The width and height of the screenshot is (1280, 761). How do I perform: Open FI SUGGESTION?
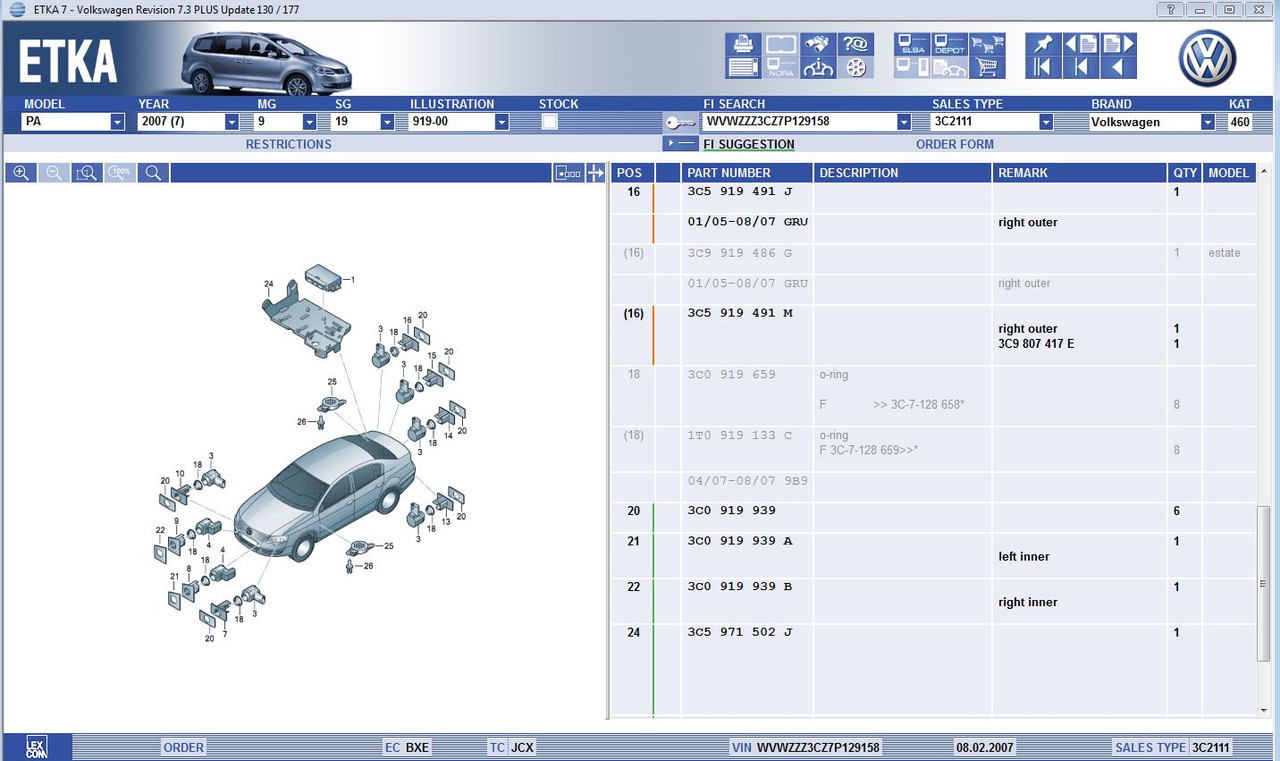[749, 144]
